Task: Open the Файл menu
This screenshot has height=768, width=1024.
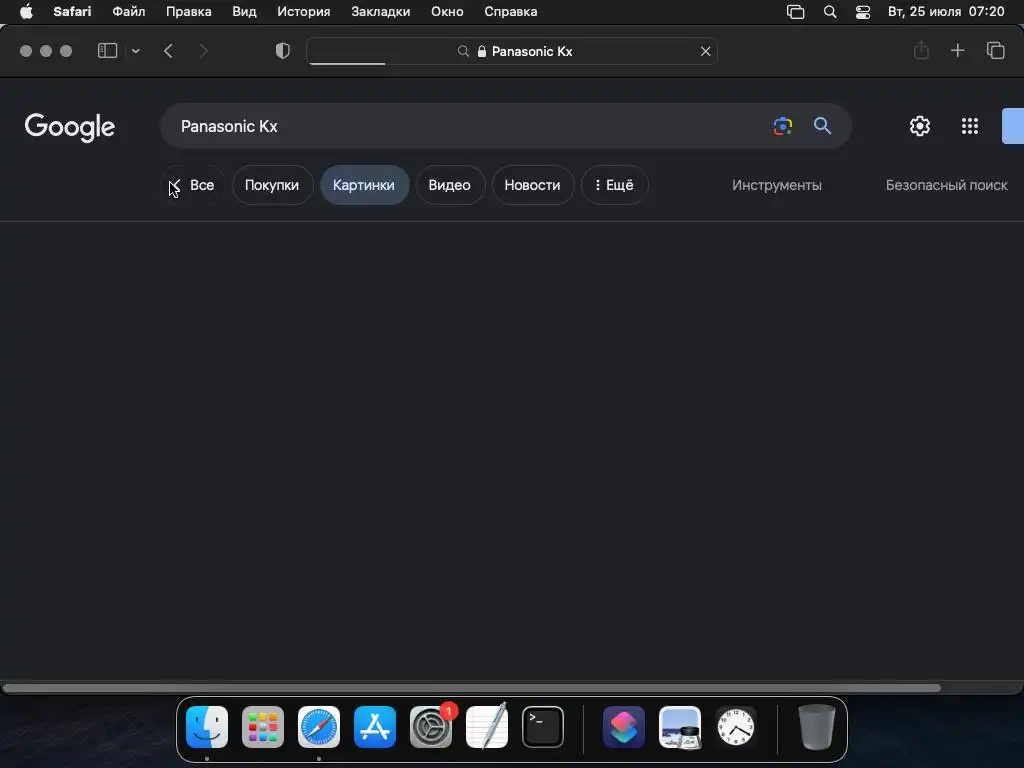Action: click(129, 12)
